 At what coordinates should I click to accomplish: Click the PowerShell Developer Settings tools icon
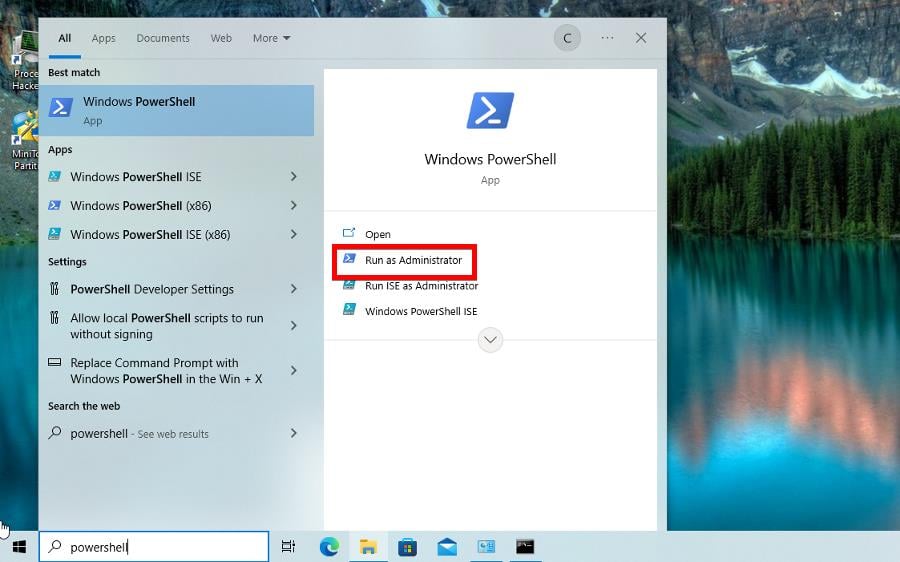pyautogui.click(x=55, y=288)
